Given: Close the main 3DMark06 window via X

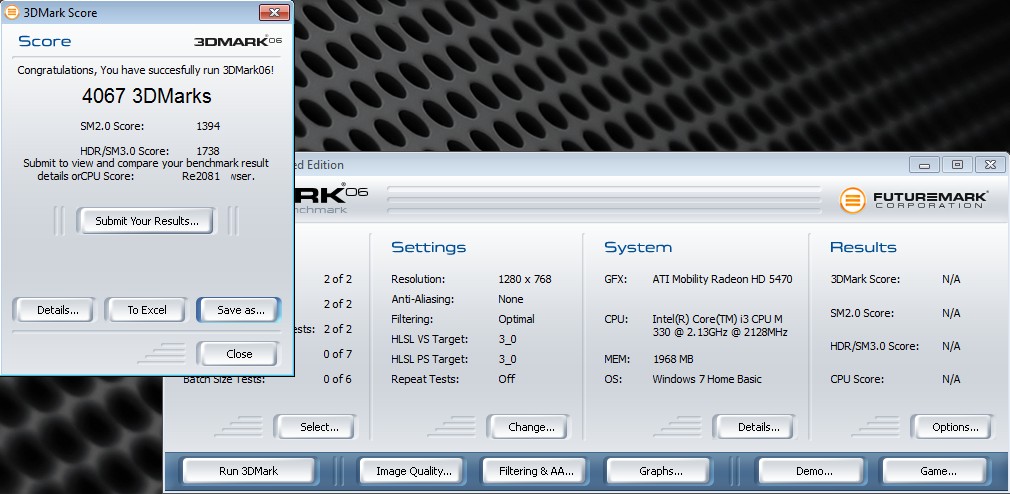Looking at the screenshot, I should 989,165.
